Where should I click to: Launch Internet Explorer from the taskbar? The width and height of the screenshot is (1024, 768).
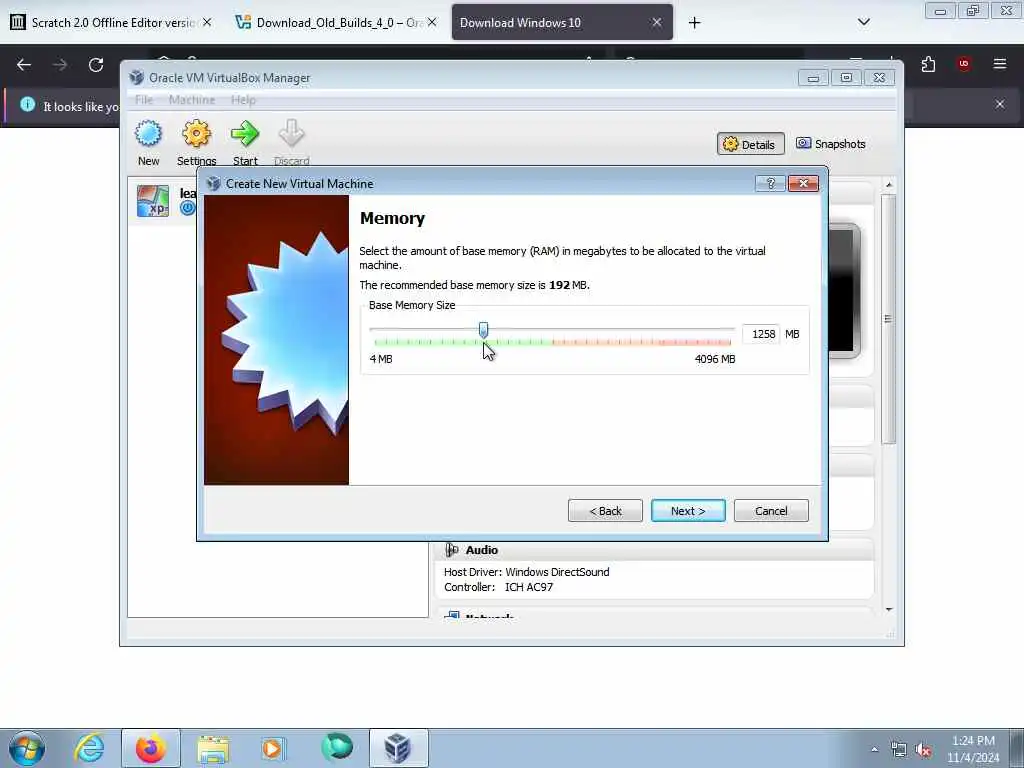(x=89, y=748)
